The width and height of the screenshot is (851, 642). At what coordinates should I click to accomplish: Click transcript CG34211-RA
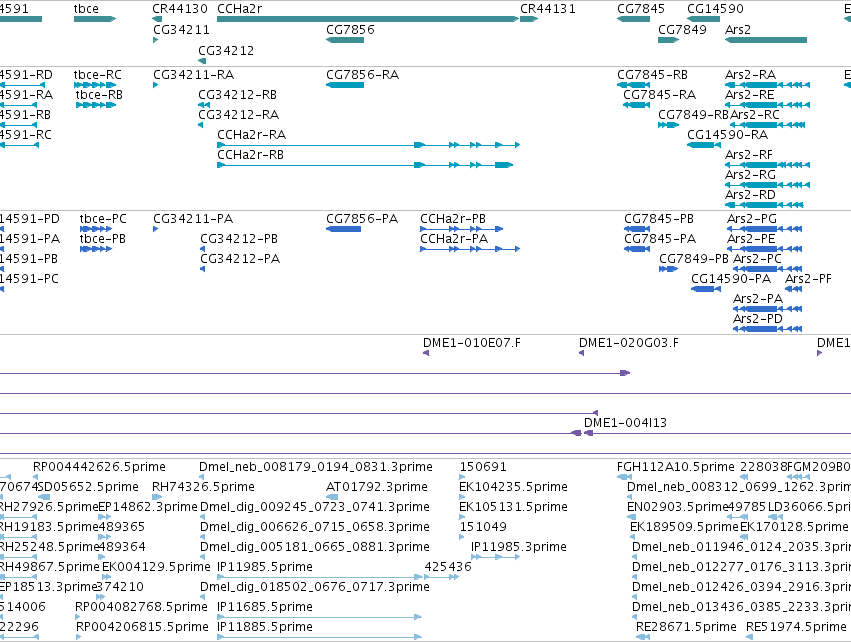point(194,74)
